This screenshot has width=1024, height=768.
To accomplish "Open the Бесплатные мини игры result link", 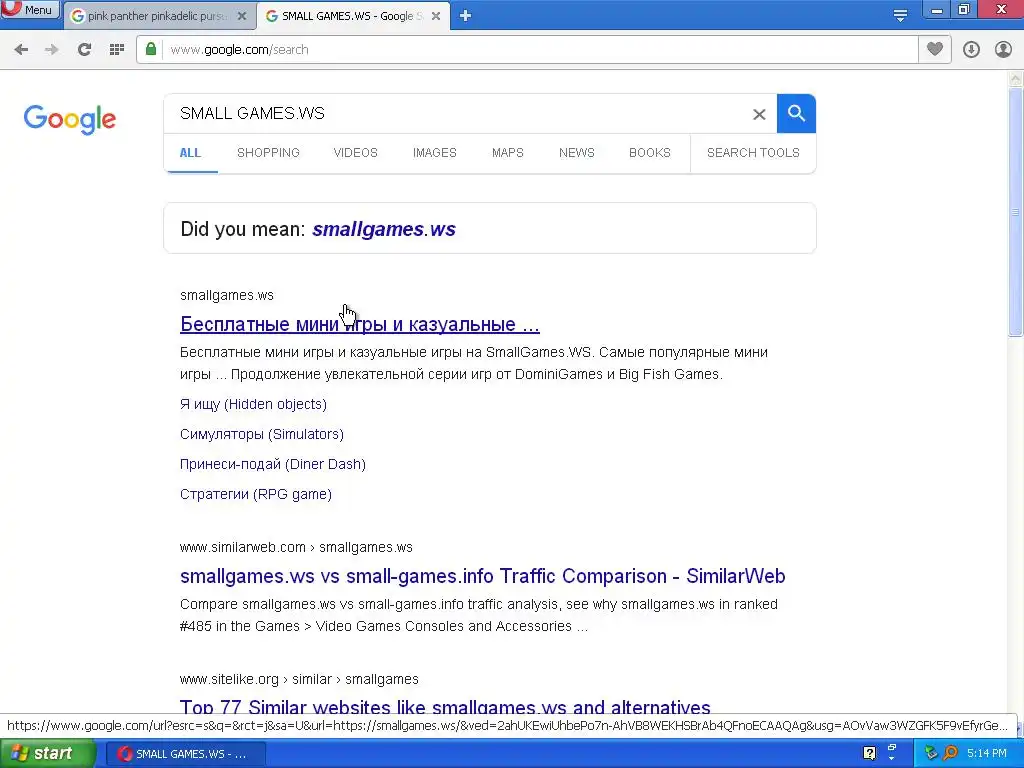I will tap(360, 324).
